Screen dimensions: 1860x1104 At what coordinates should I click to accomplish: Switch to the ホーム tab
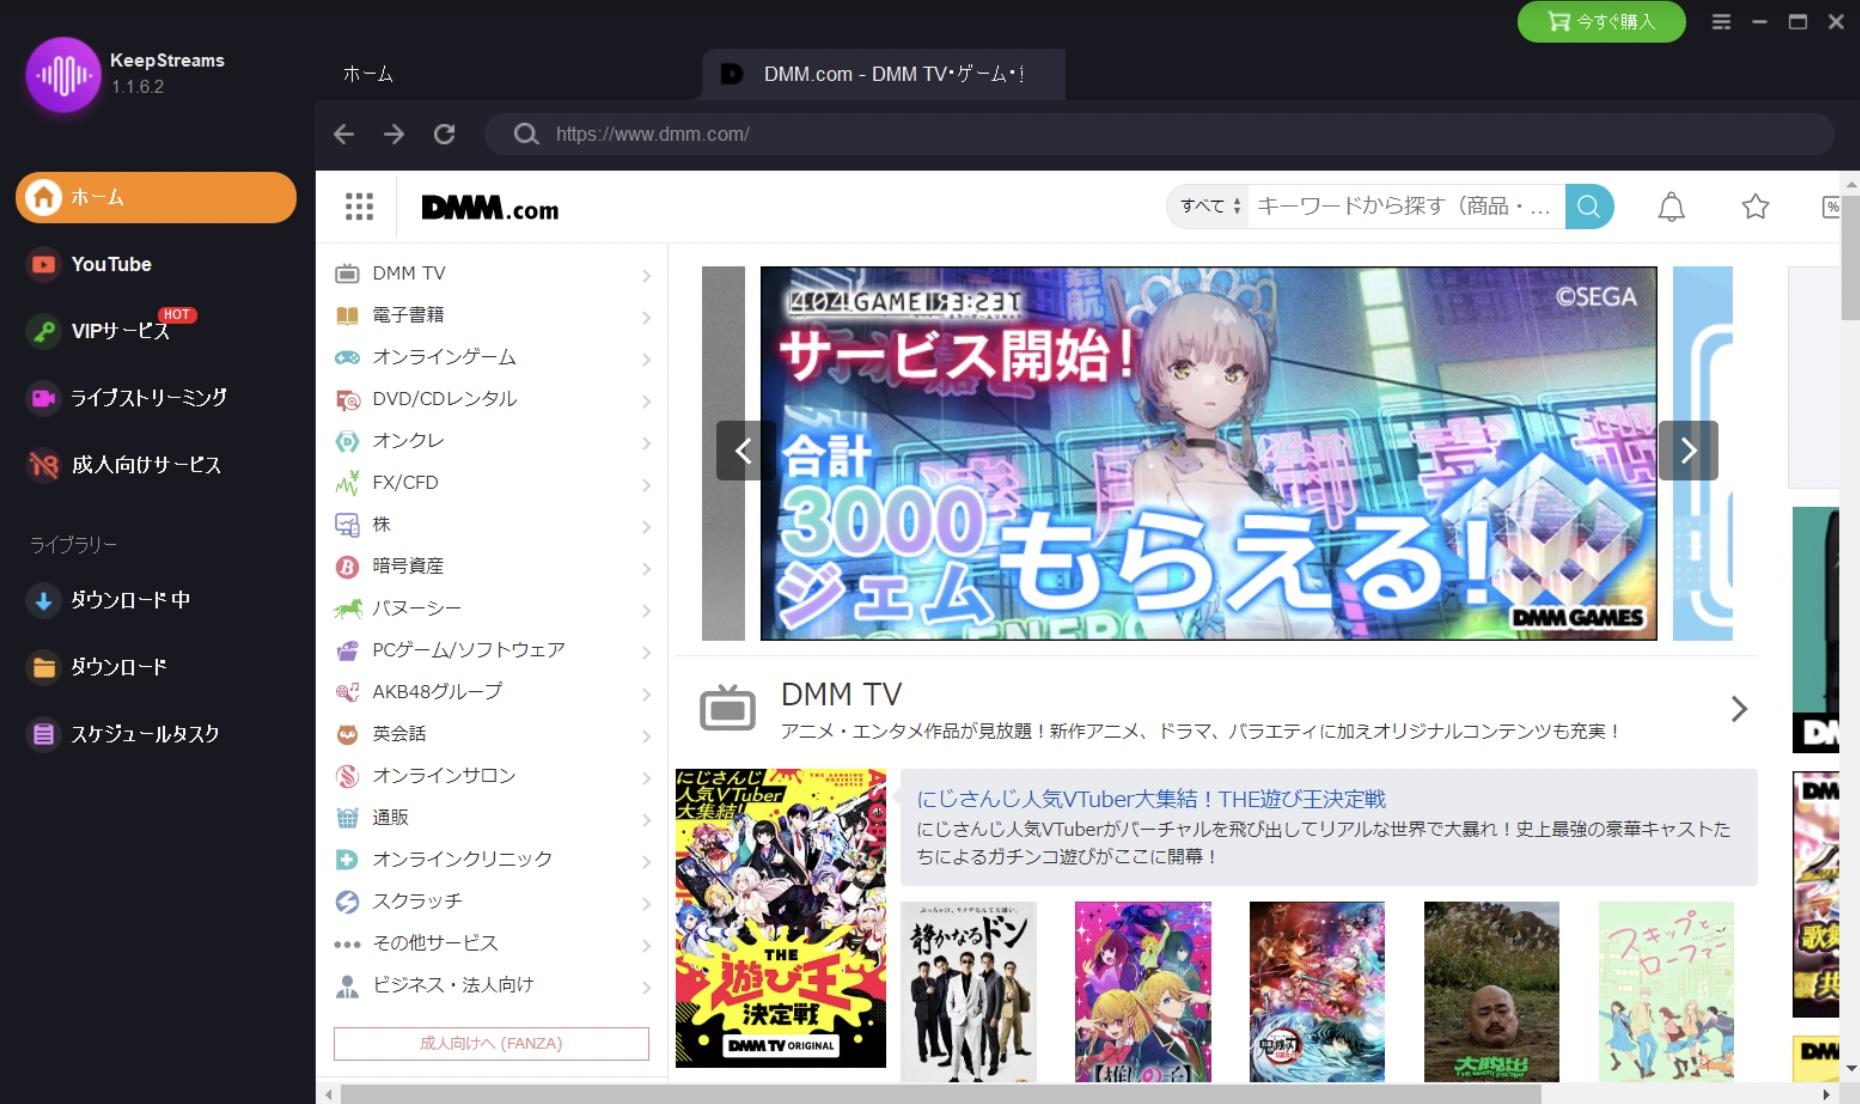pyautogui.click(x=368, y=74)
